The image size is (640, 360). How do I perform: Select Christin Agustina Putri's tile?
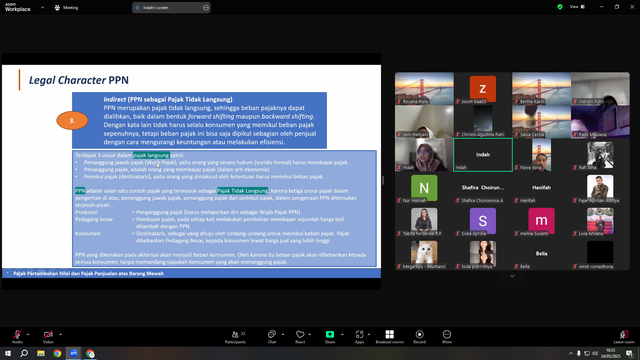483,122
